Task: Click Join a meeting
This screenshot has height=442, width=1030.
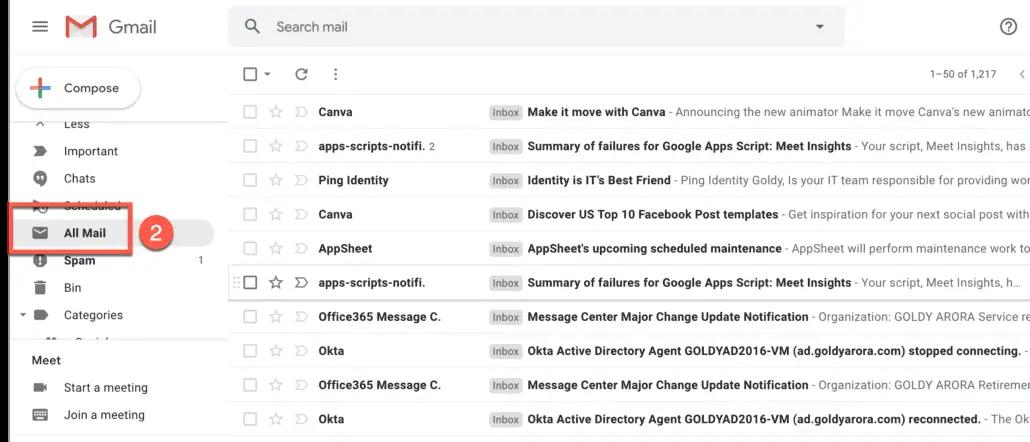Action: click(x=104, y=415)
